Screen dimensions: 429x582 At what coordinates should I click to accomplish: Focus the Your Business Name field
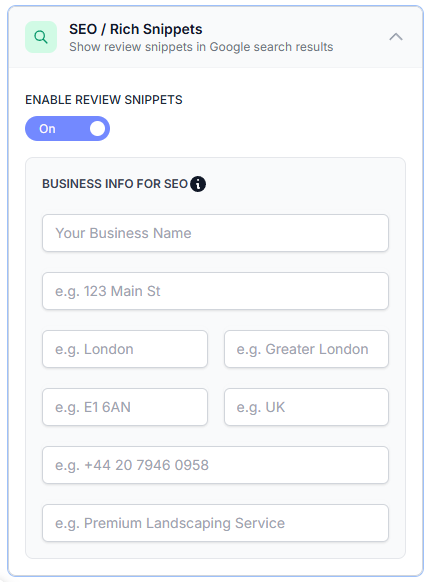click(x=215, y=233)
